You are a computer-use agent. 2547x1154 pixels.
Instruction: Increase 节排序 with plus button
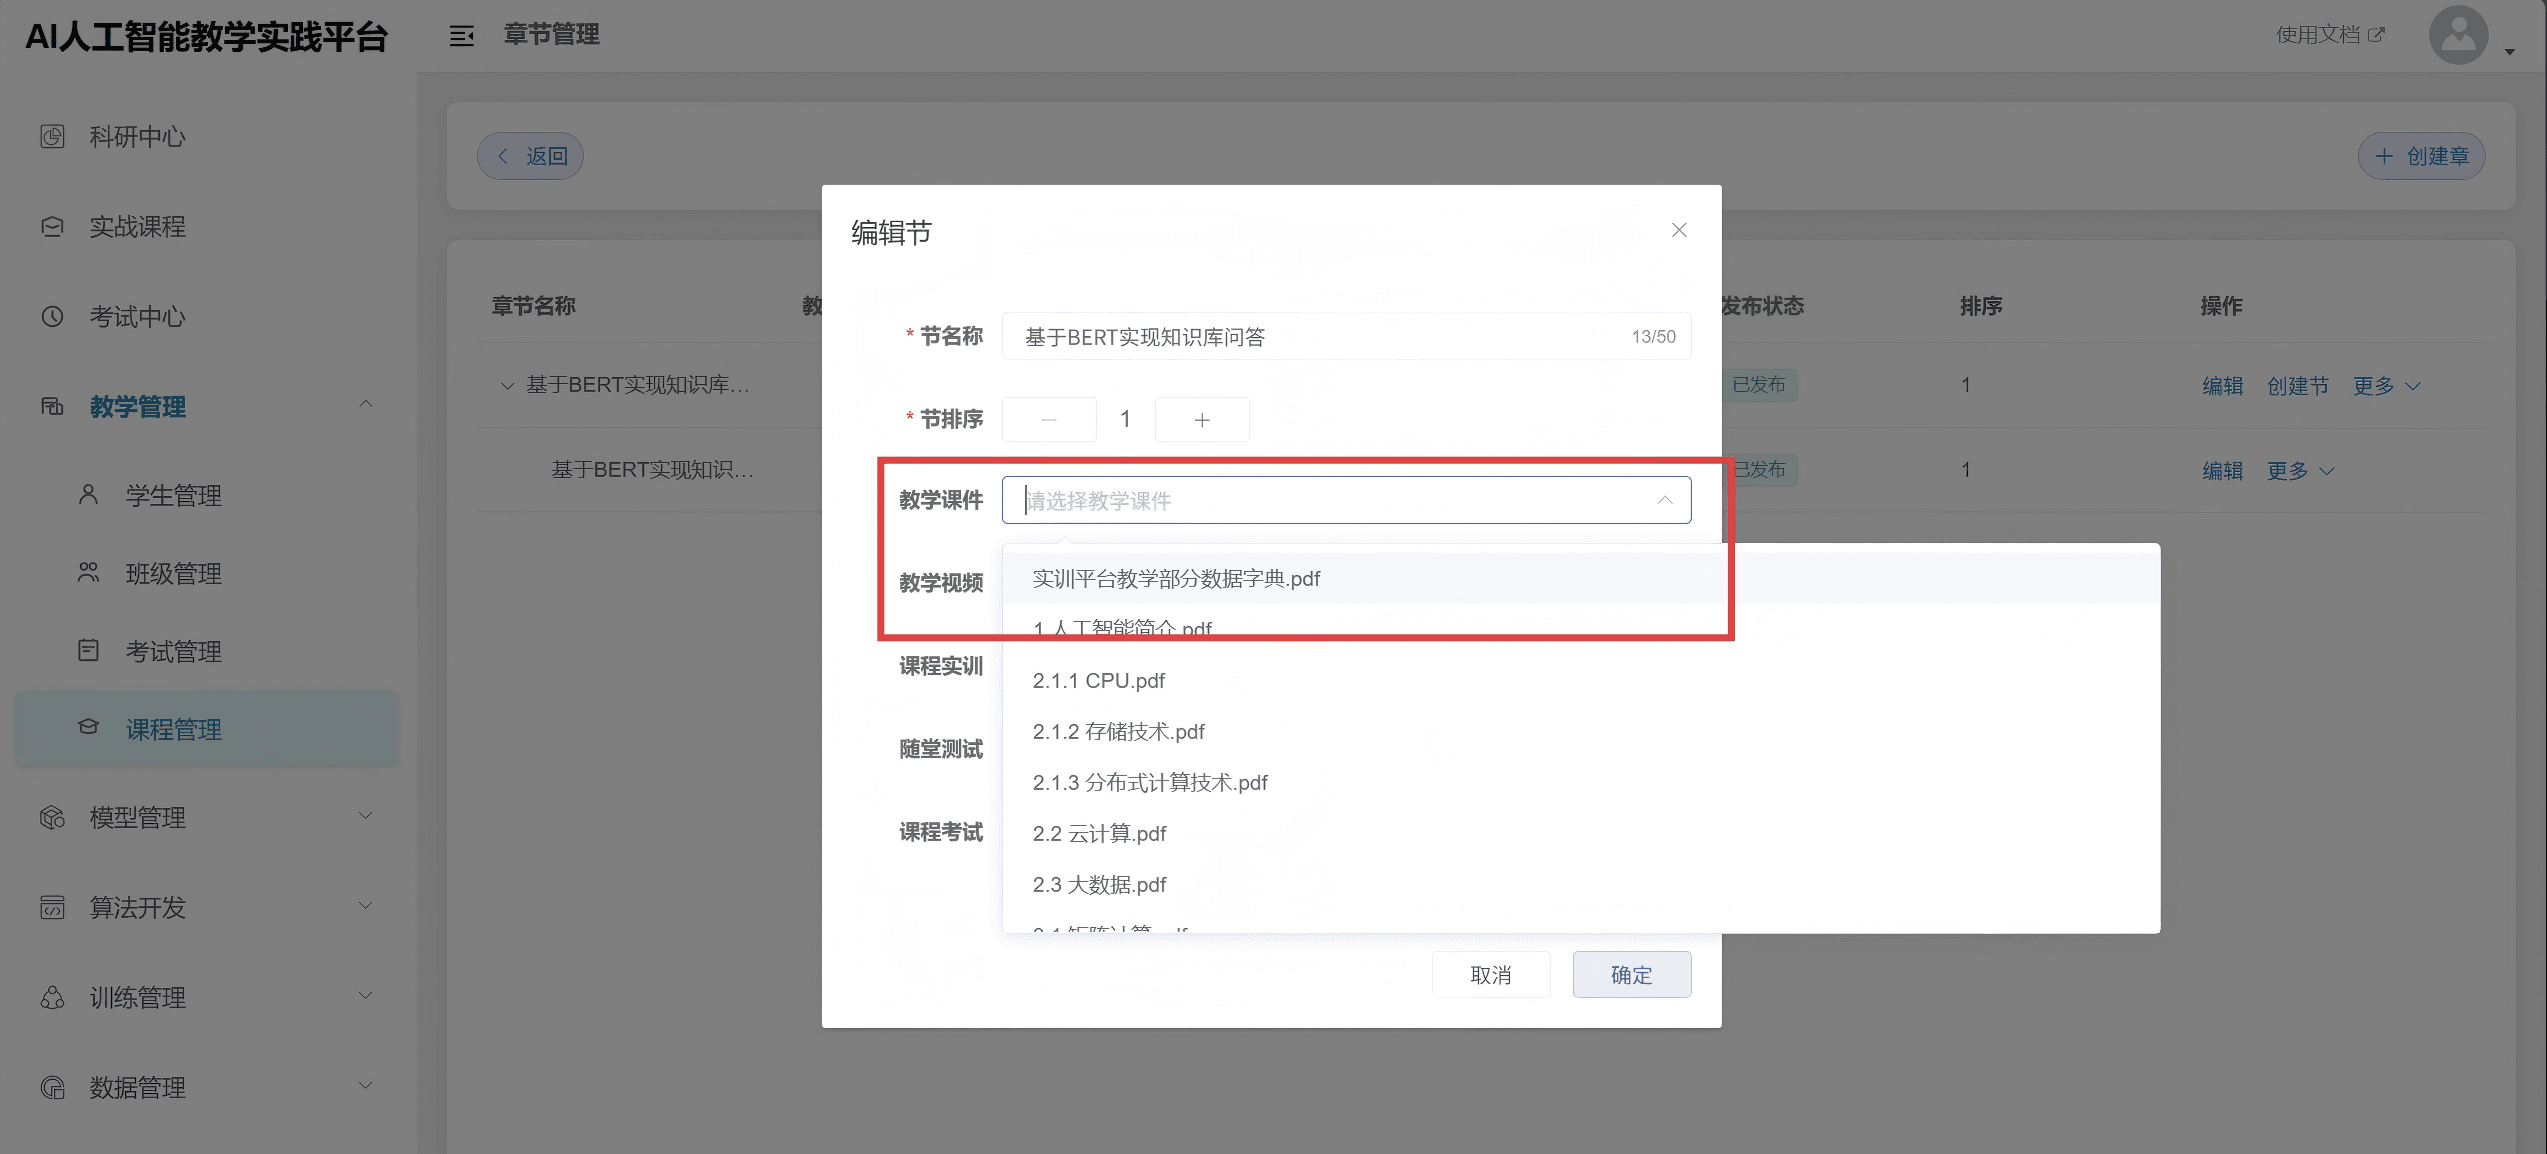(1201, 420)
